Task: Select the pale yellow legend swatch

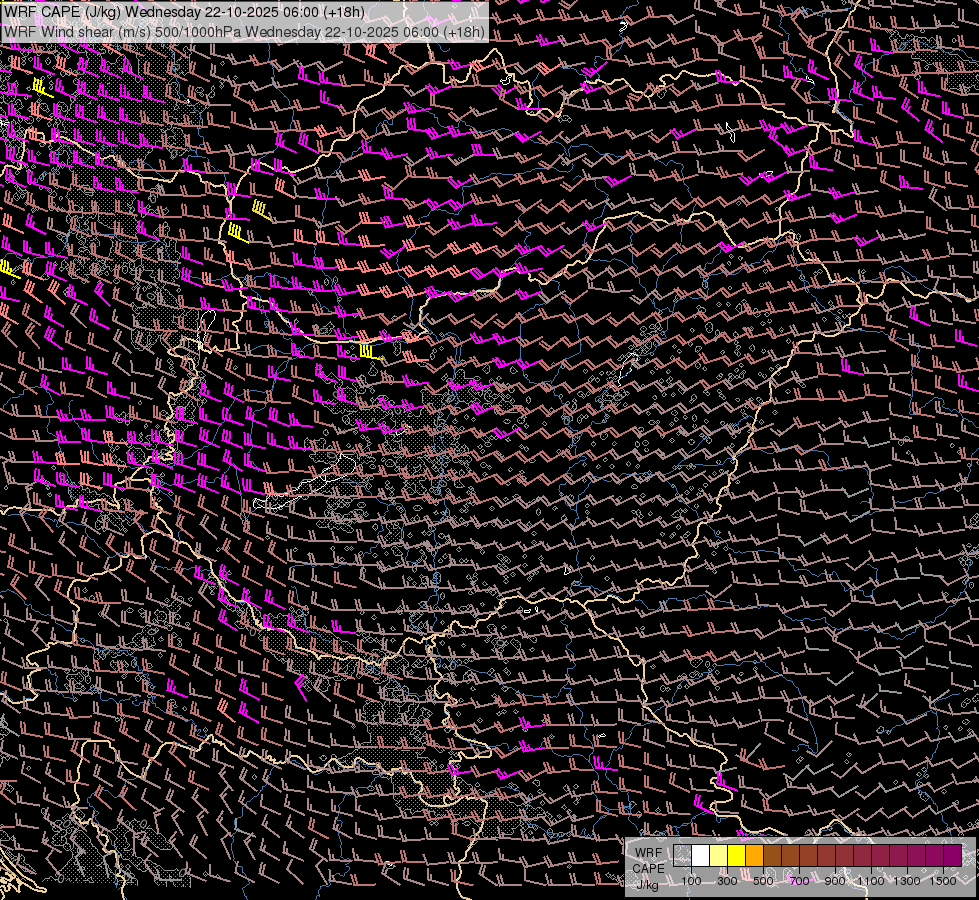Action: pyautogui.click(x=719, y=856)
